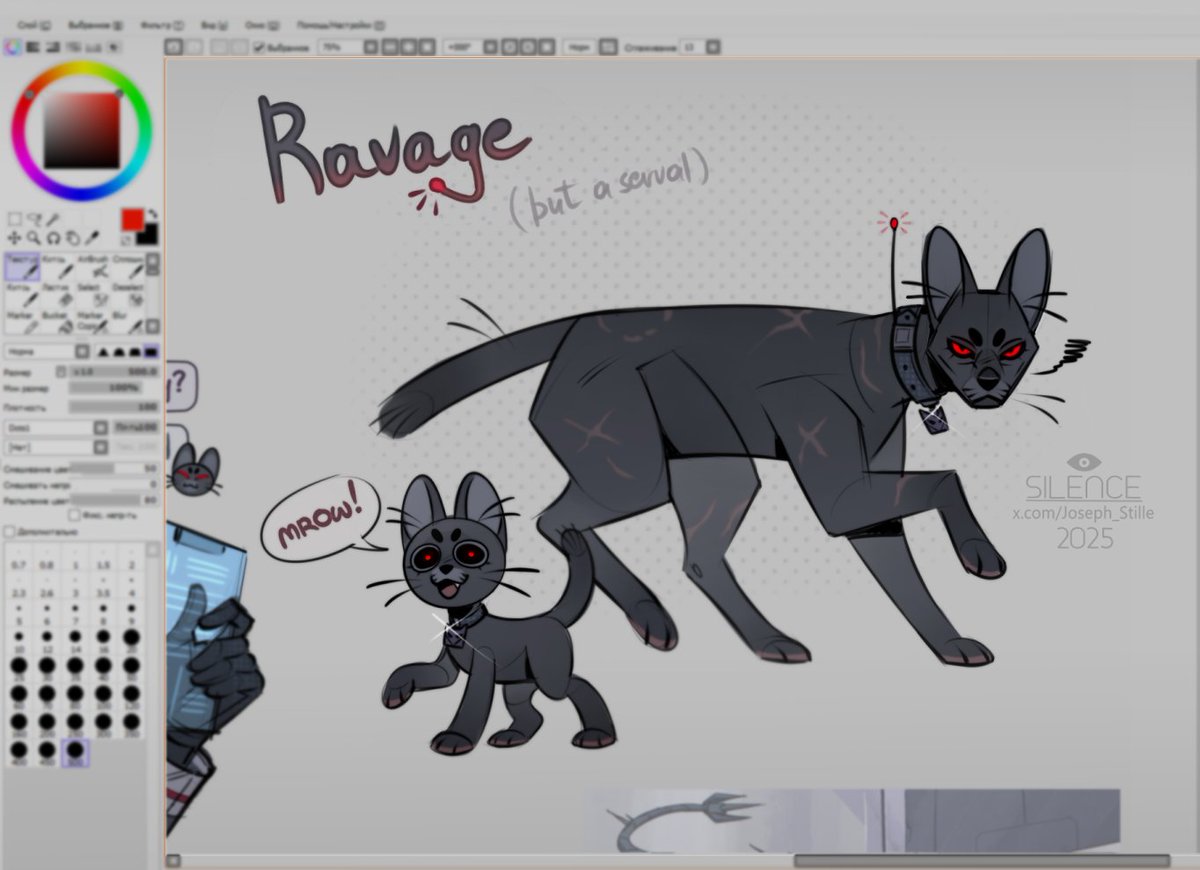Select the sharpest brush edge shape
The image size is (1200, 870).
103,351
